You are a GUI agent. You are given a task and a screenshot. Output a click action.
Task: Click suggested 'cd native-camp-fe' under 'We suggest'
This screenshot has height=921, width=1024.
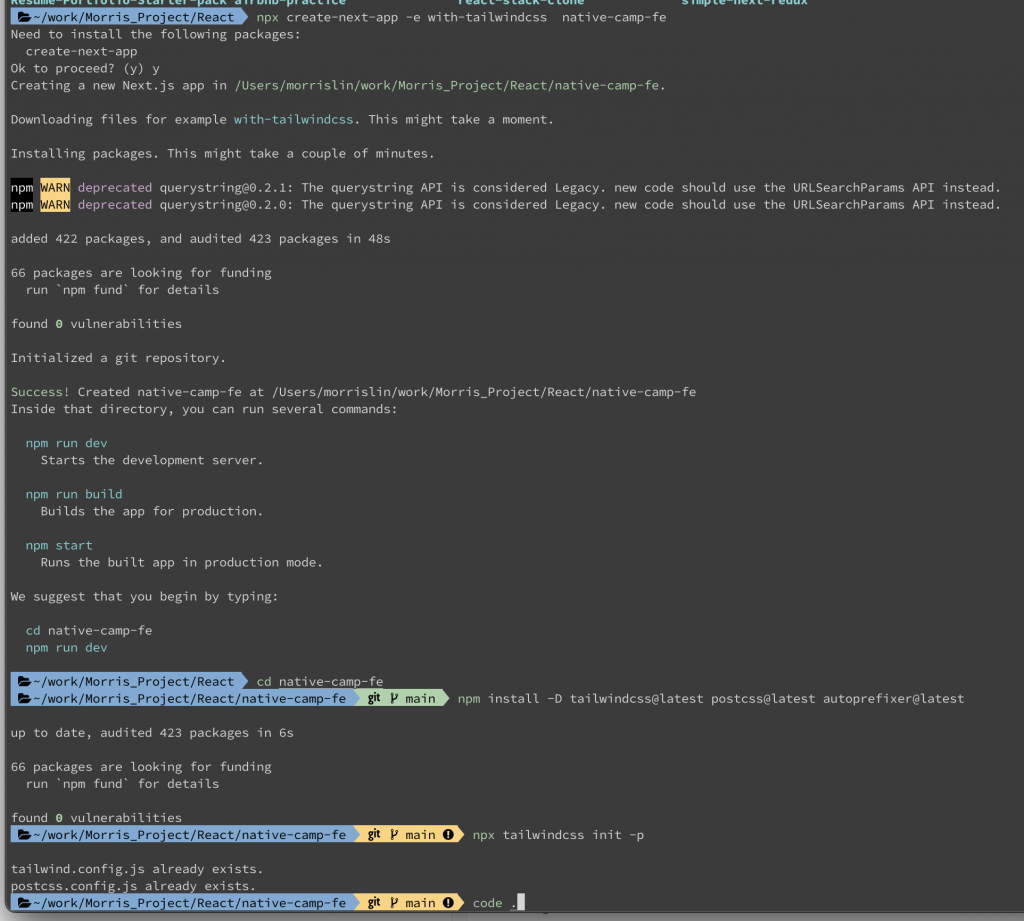(89, 630)
